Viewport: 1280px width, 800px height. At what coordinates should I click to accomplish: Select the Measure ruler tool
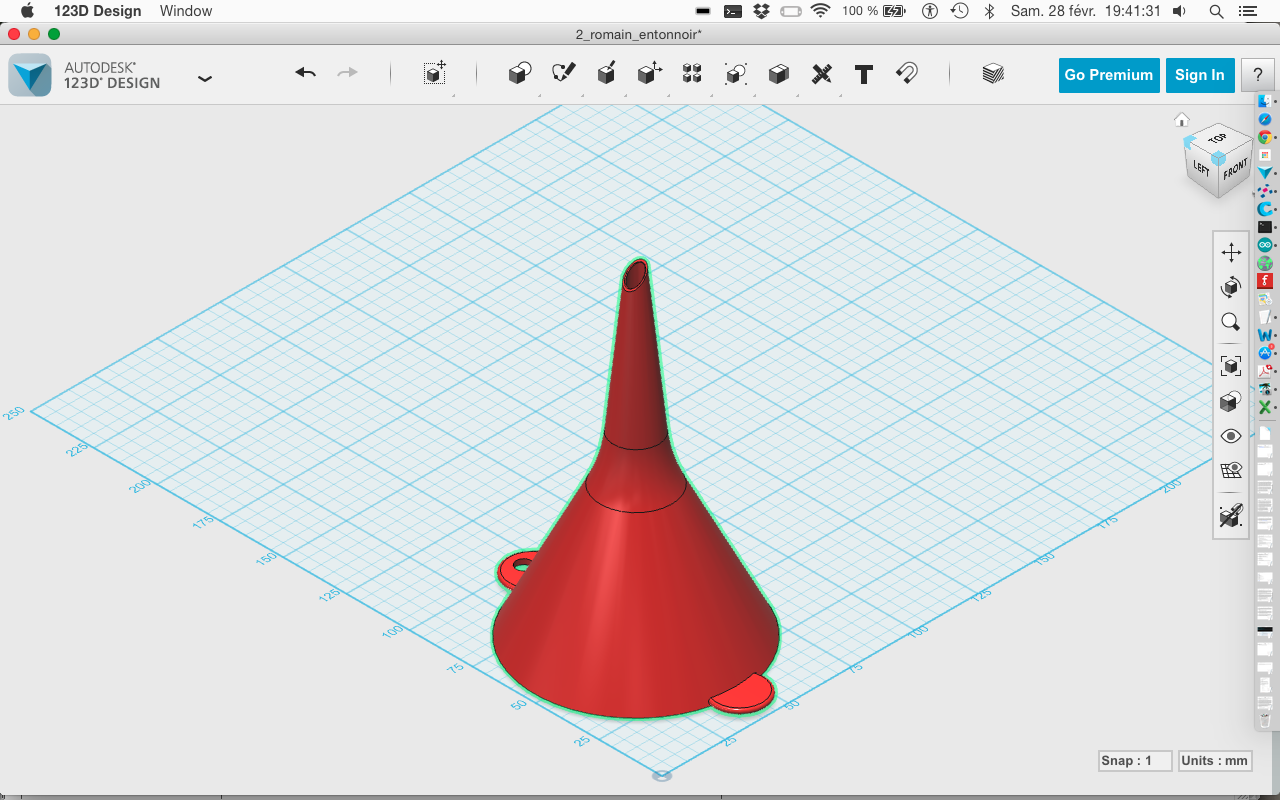tap(821, 74)
